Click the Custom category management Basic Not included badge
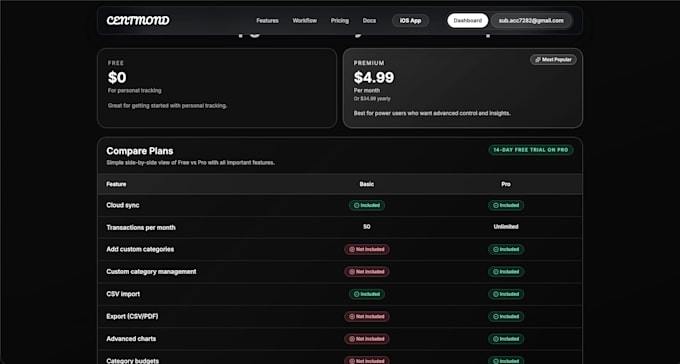680x364 pixels. [367, 272]
